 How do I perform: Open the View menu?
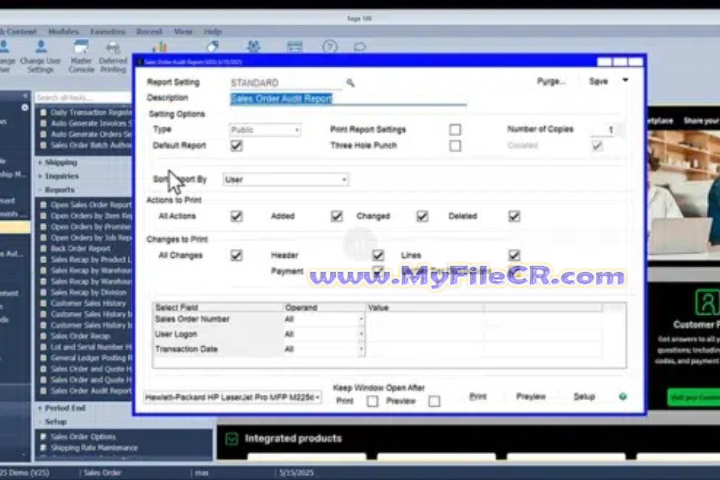click(183, 32)
